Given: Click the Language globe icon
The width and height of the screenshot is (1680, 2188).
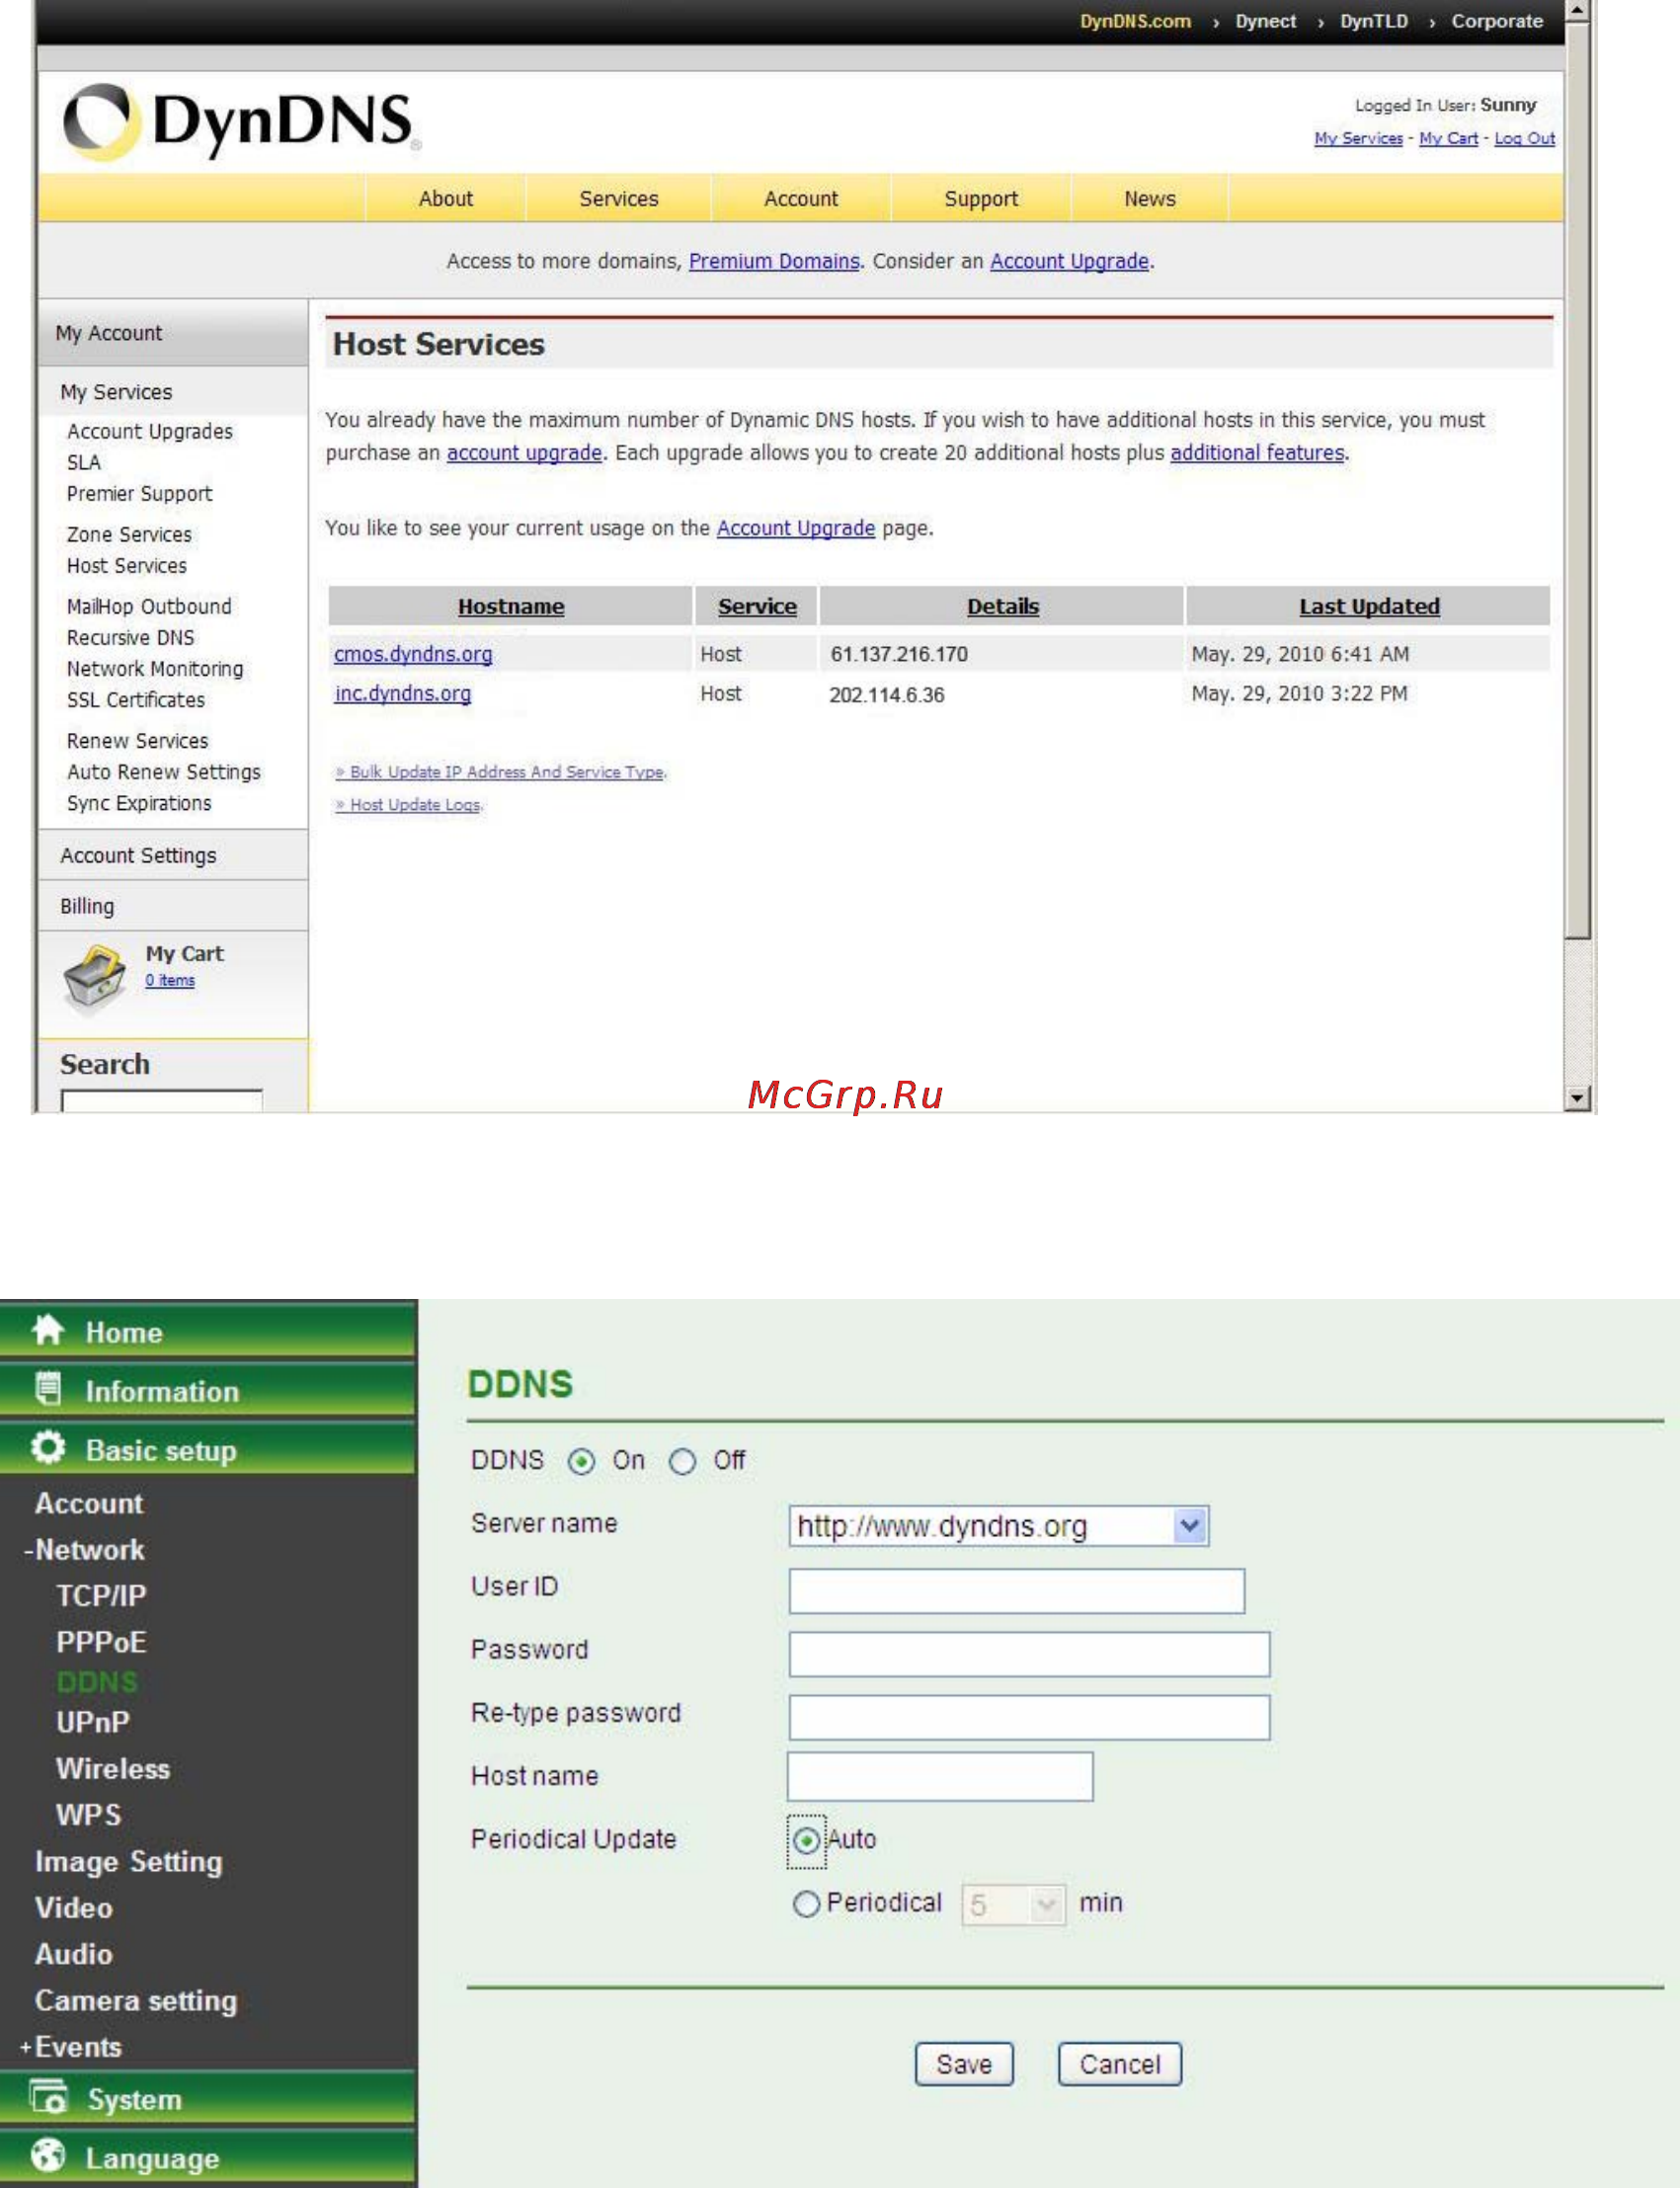Looking at the screenshot, I should [x=48, y=2155].
